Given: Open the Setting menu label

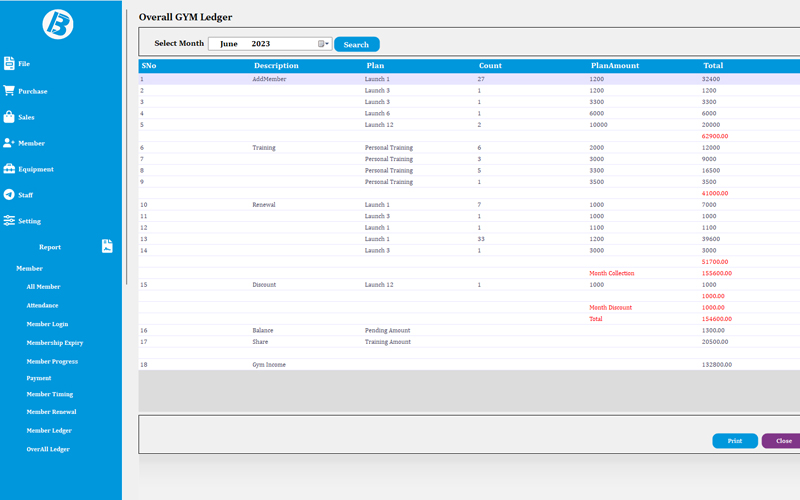Looking at the screenshot, I should tap(30, 221).
